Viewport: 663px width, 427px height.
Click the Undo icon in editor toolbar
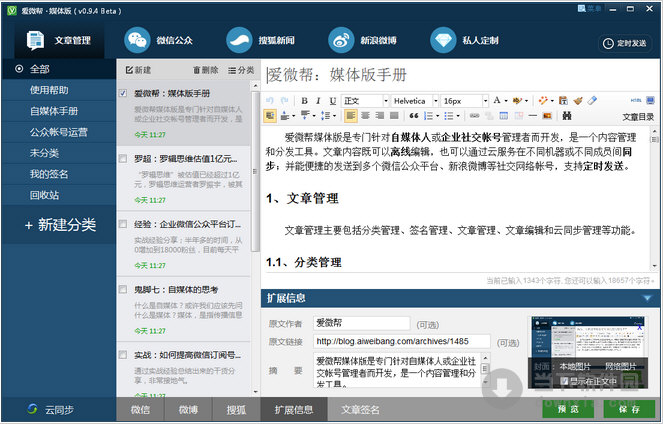pos(270,101)
